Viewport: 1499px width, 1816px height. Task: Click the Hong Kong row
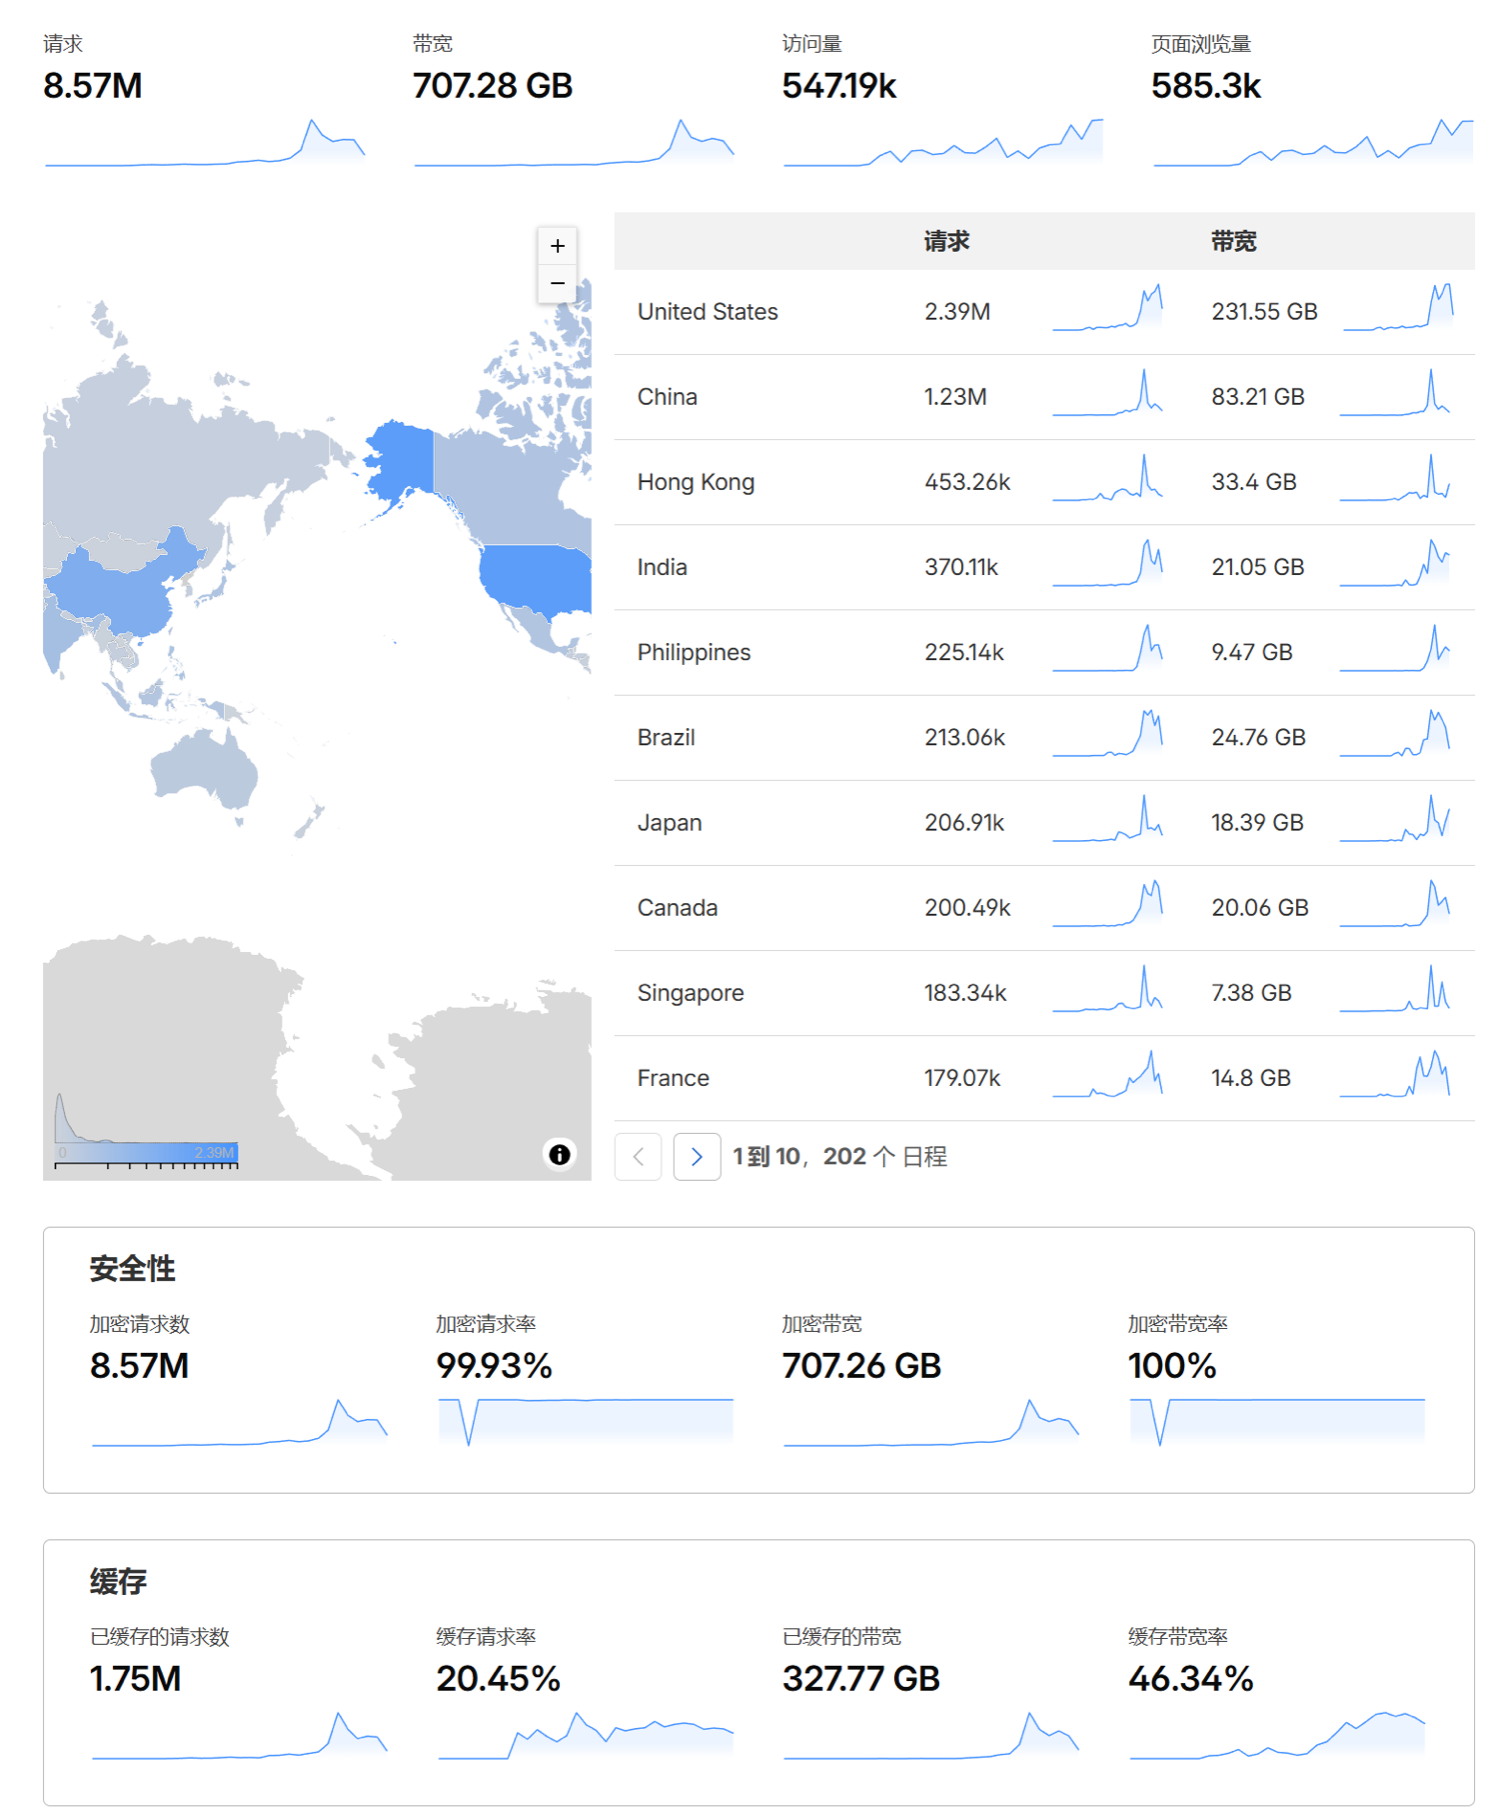coord(696,482)
